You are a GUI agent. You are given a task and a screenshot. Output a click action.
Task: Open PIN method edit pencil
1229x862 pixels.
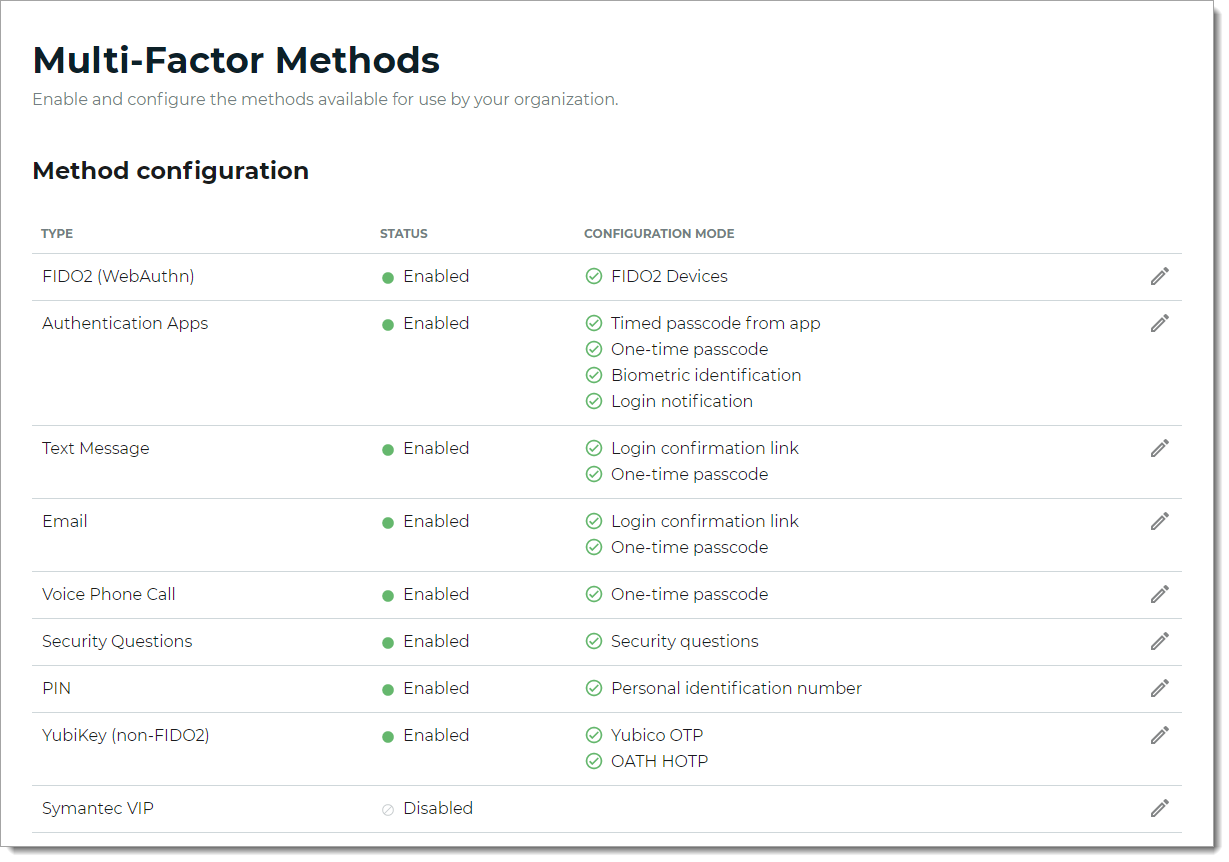coord(1159,689)
